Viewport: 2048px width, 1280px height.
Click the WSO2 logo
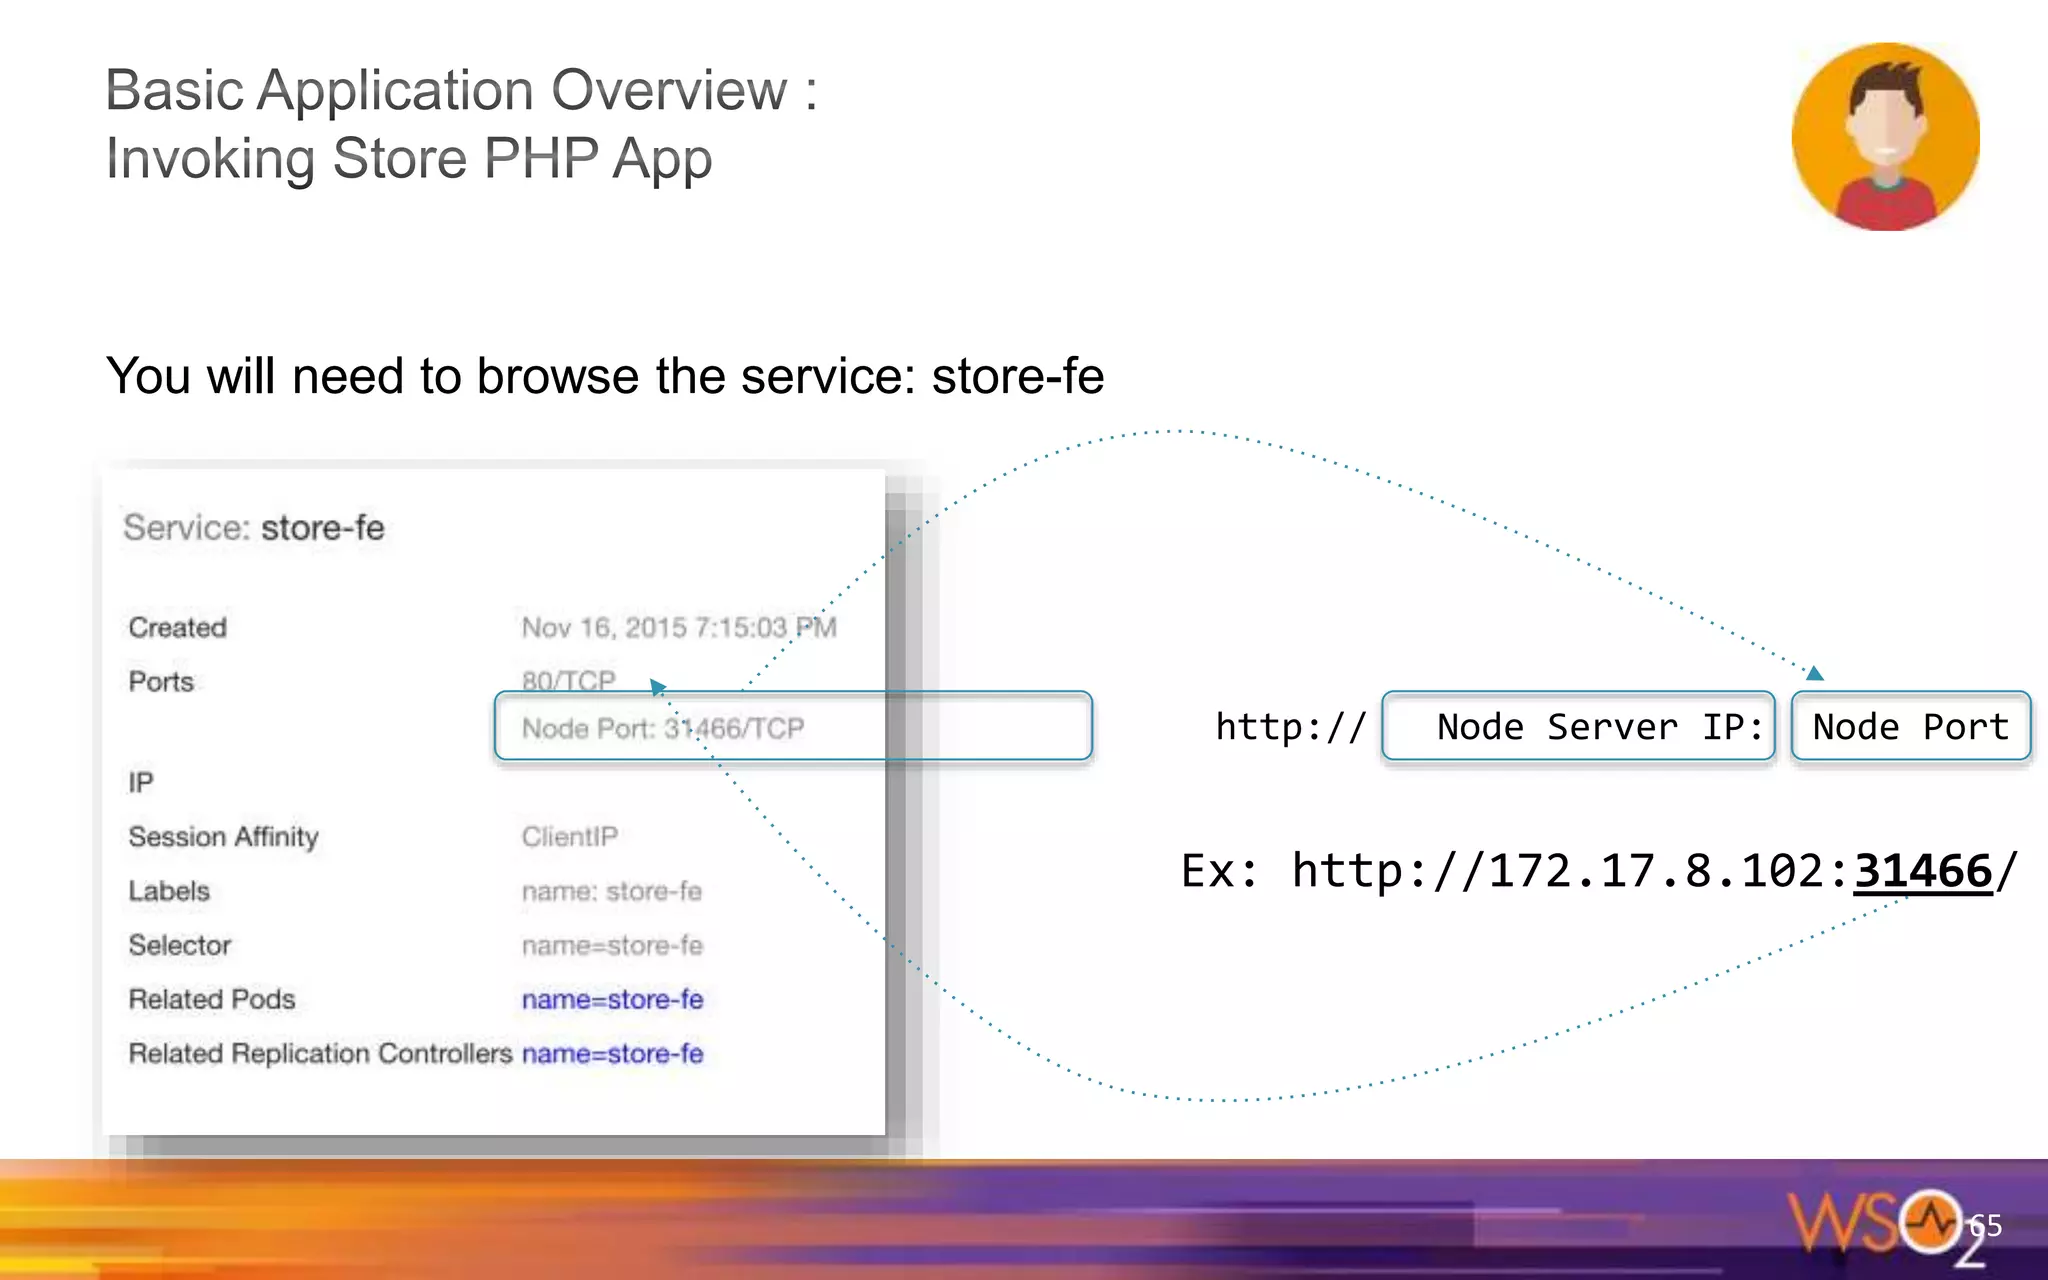coord(1887,1227)
